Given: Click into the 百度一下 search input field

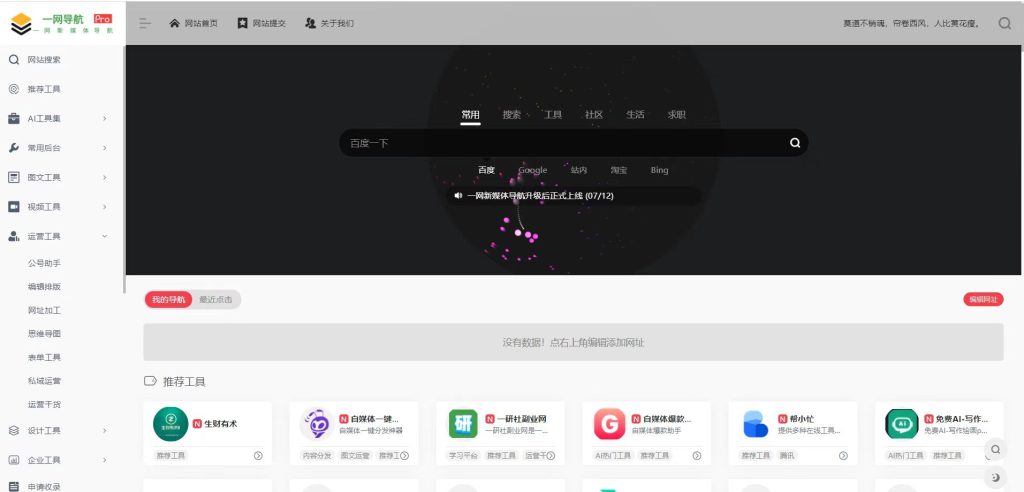Looking at the screenshot, I should [x=560, y=143].
